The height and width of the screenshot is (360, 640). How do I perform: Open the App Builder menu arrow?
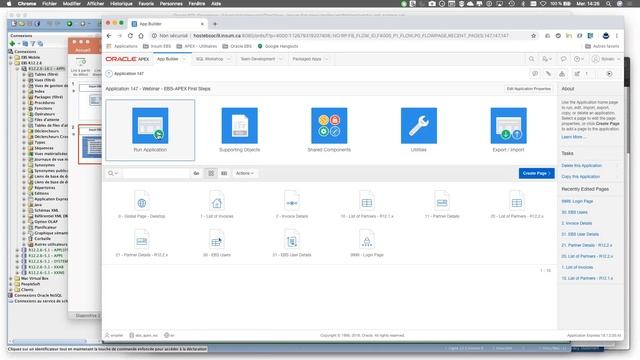pyautogui.click(x=184, y=59)
